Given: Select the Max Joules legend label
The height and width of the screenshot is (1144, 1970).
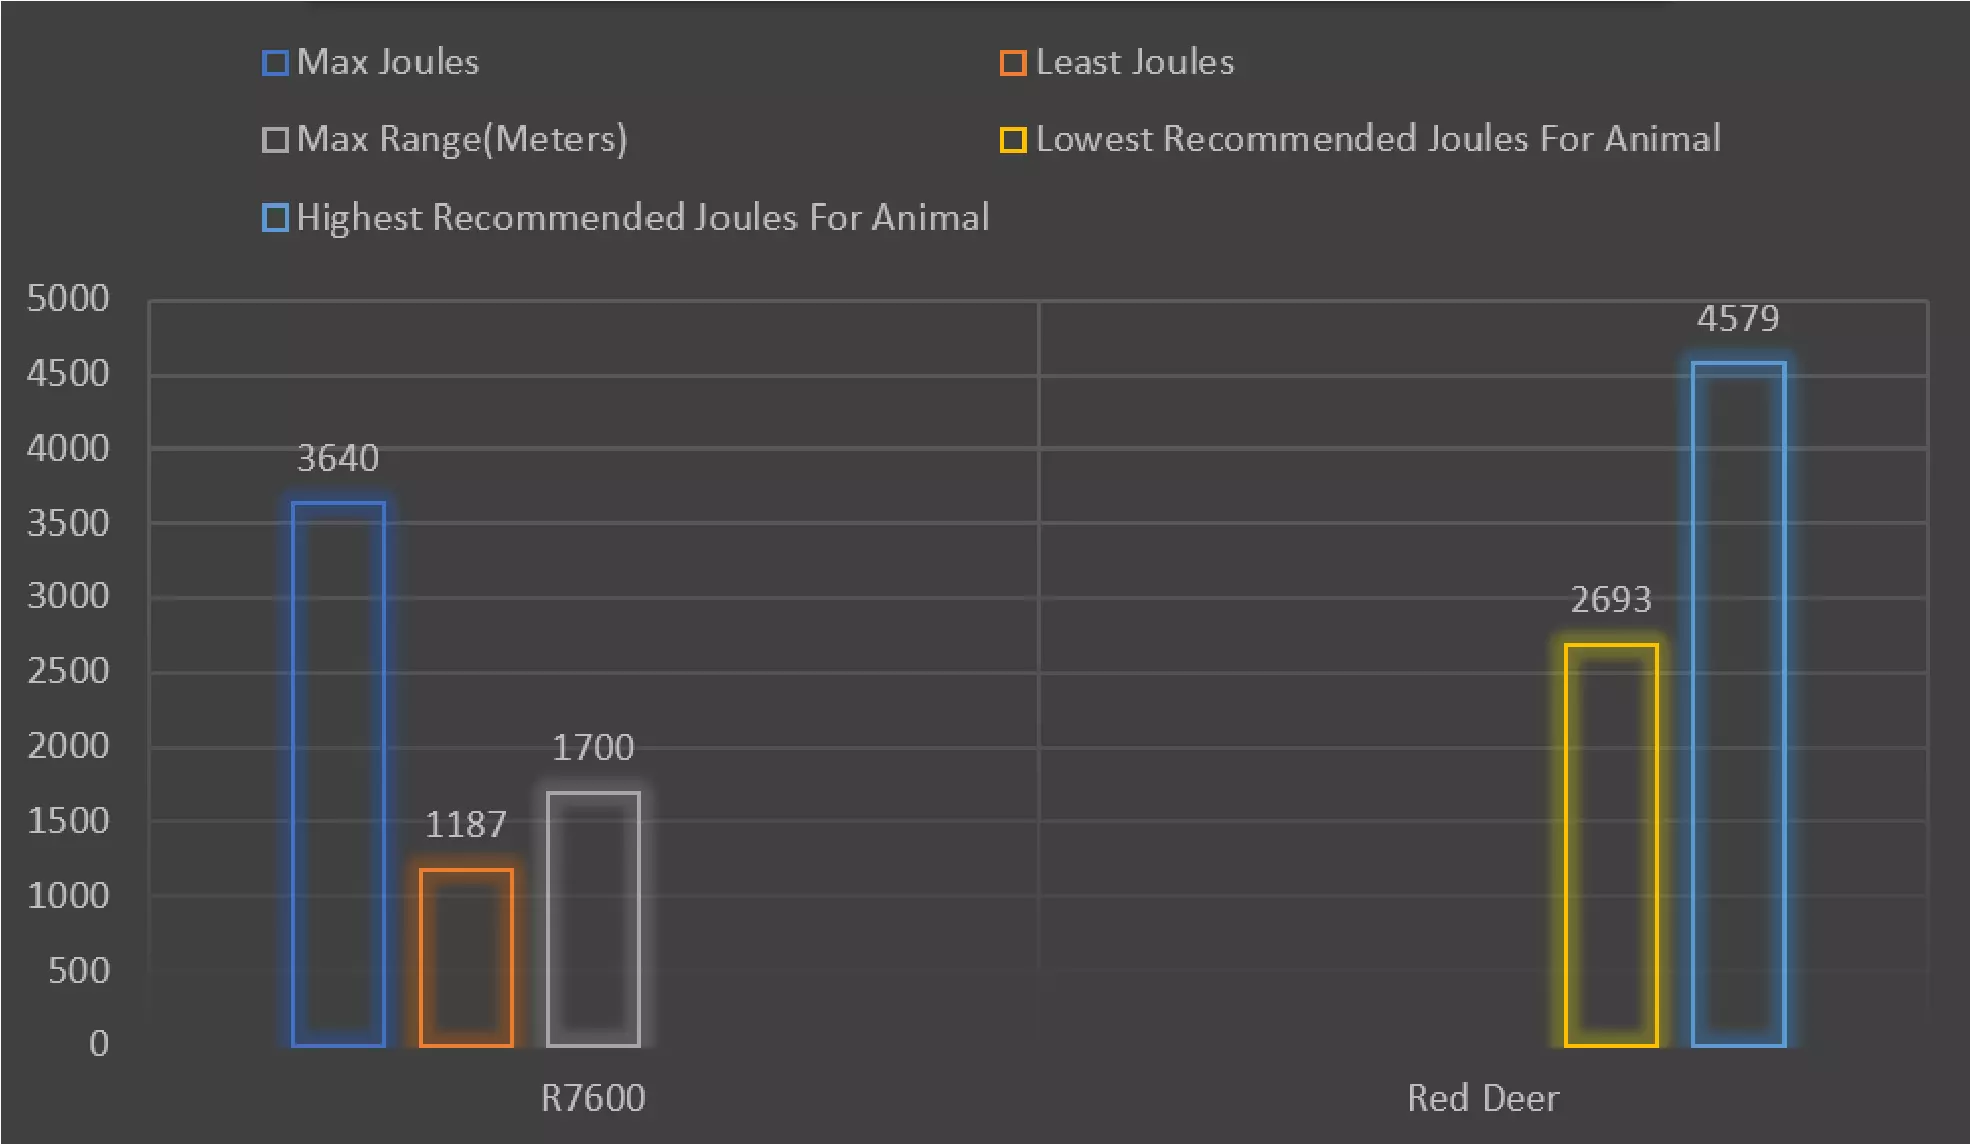Looking at the screenshot, I should click(x=388, y=62).
